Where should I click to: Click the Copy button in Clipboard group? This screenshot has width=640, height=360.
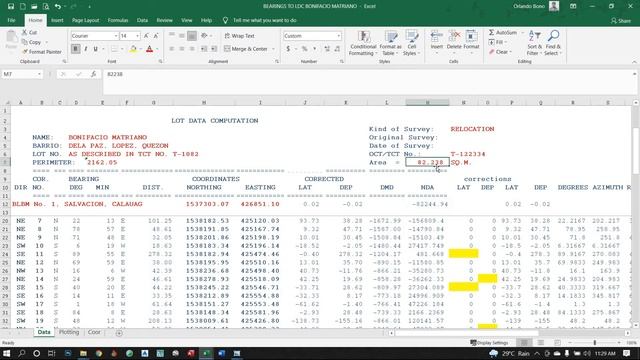[x=31, y=42]
